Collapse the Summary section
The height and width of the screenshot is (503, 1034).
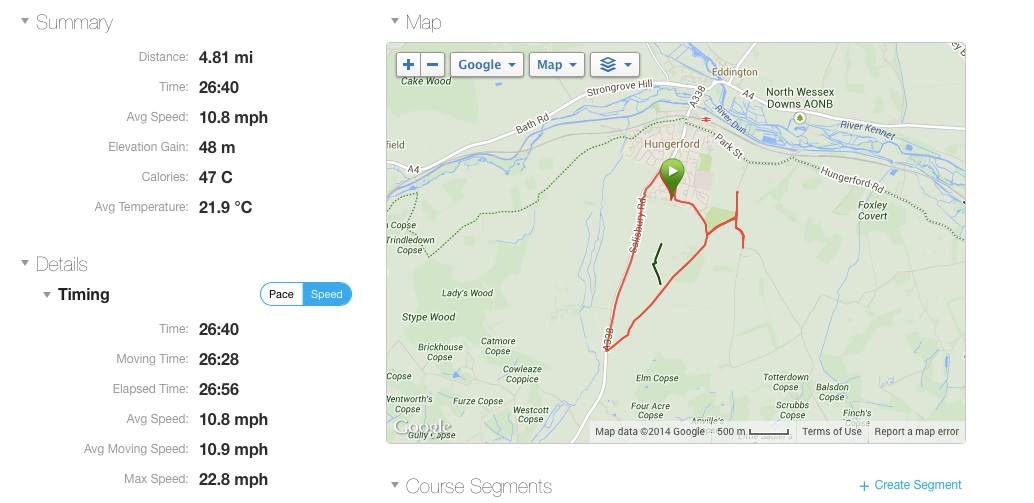tap(25, 22)
